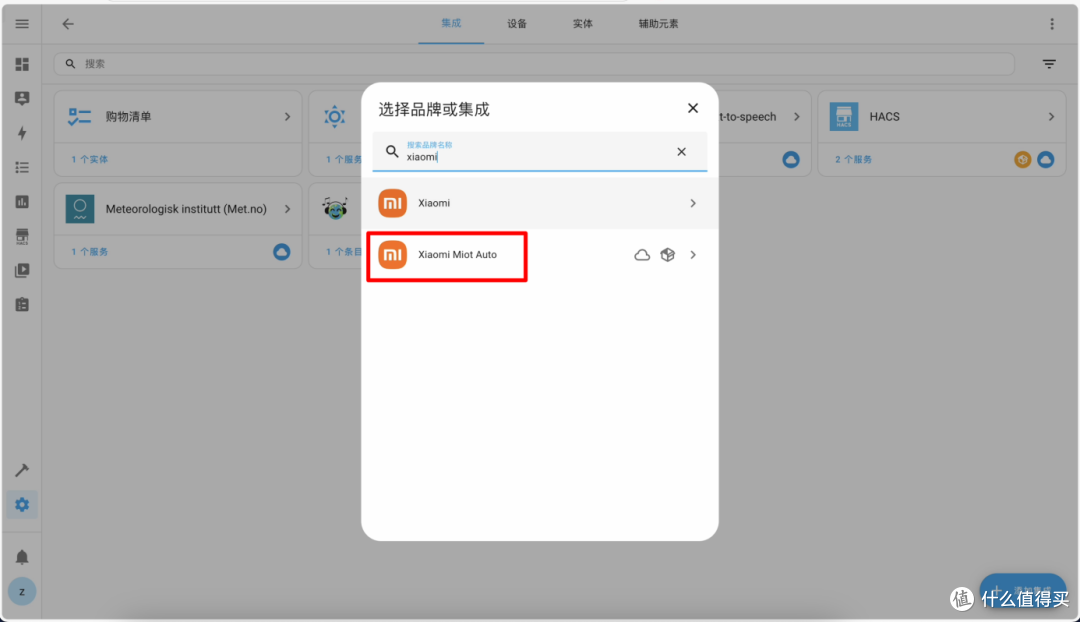Open HACS card chevron
This screenshot has height=622, width=1080.
click(x=1051, y=116)
